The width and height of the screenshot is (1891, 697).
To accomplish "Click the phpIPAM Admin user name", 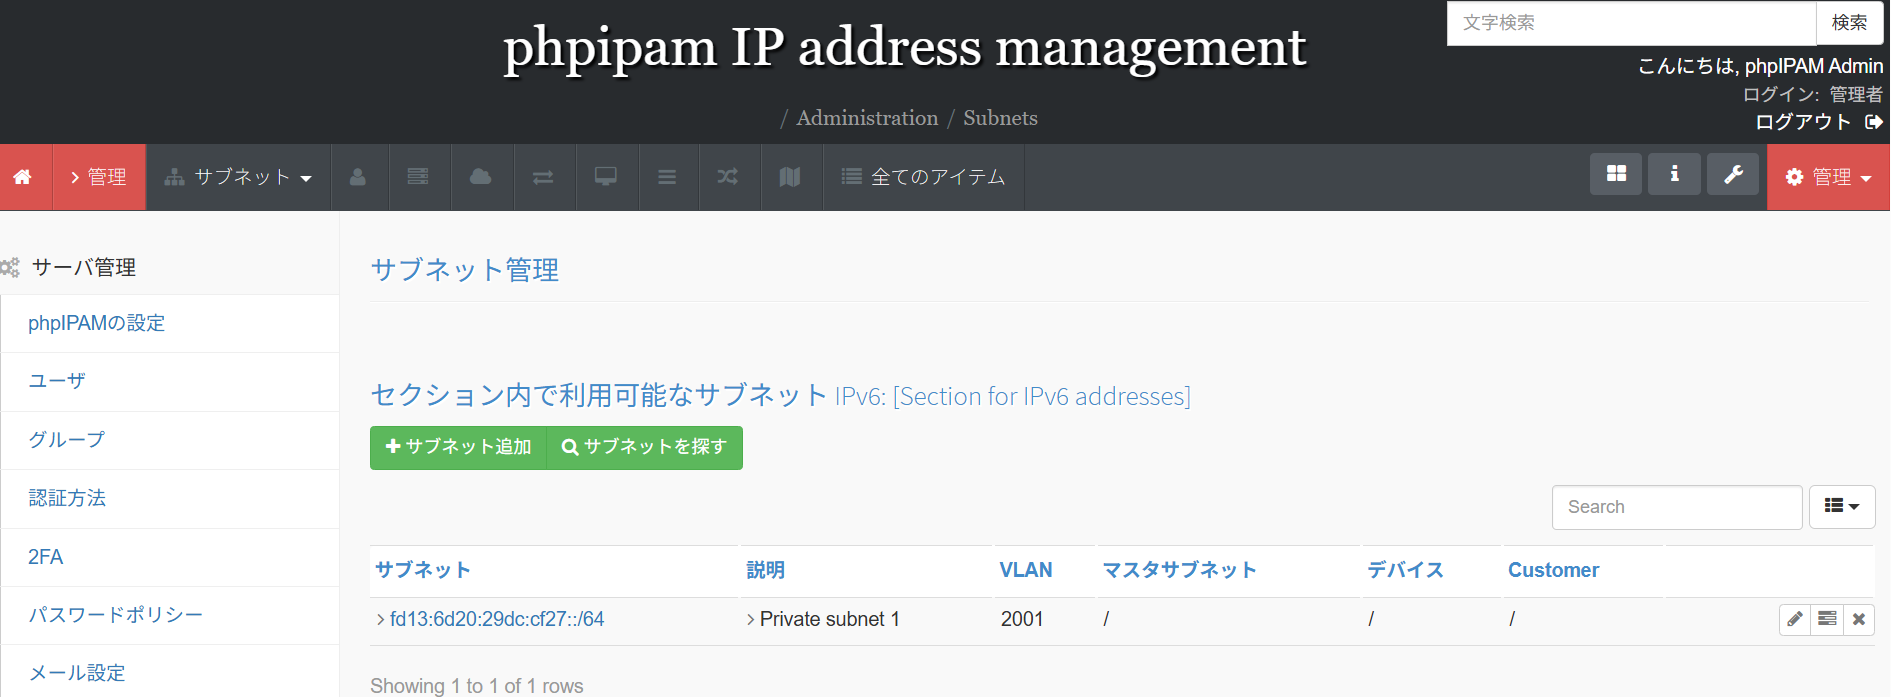I will 1814,66.
